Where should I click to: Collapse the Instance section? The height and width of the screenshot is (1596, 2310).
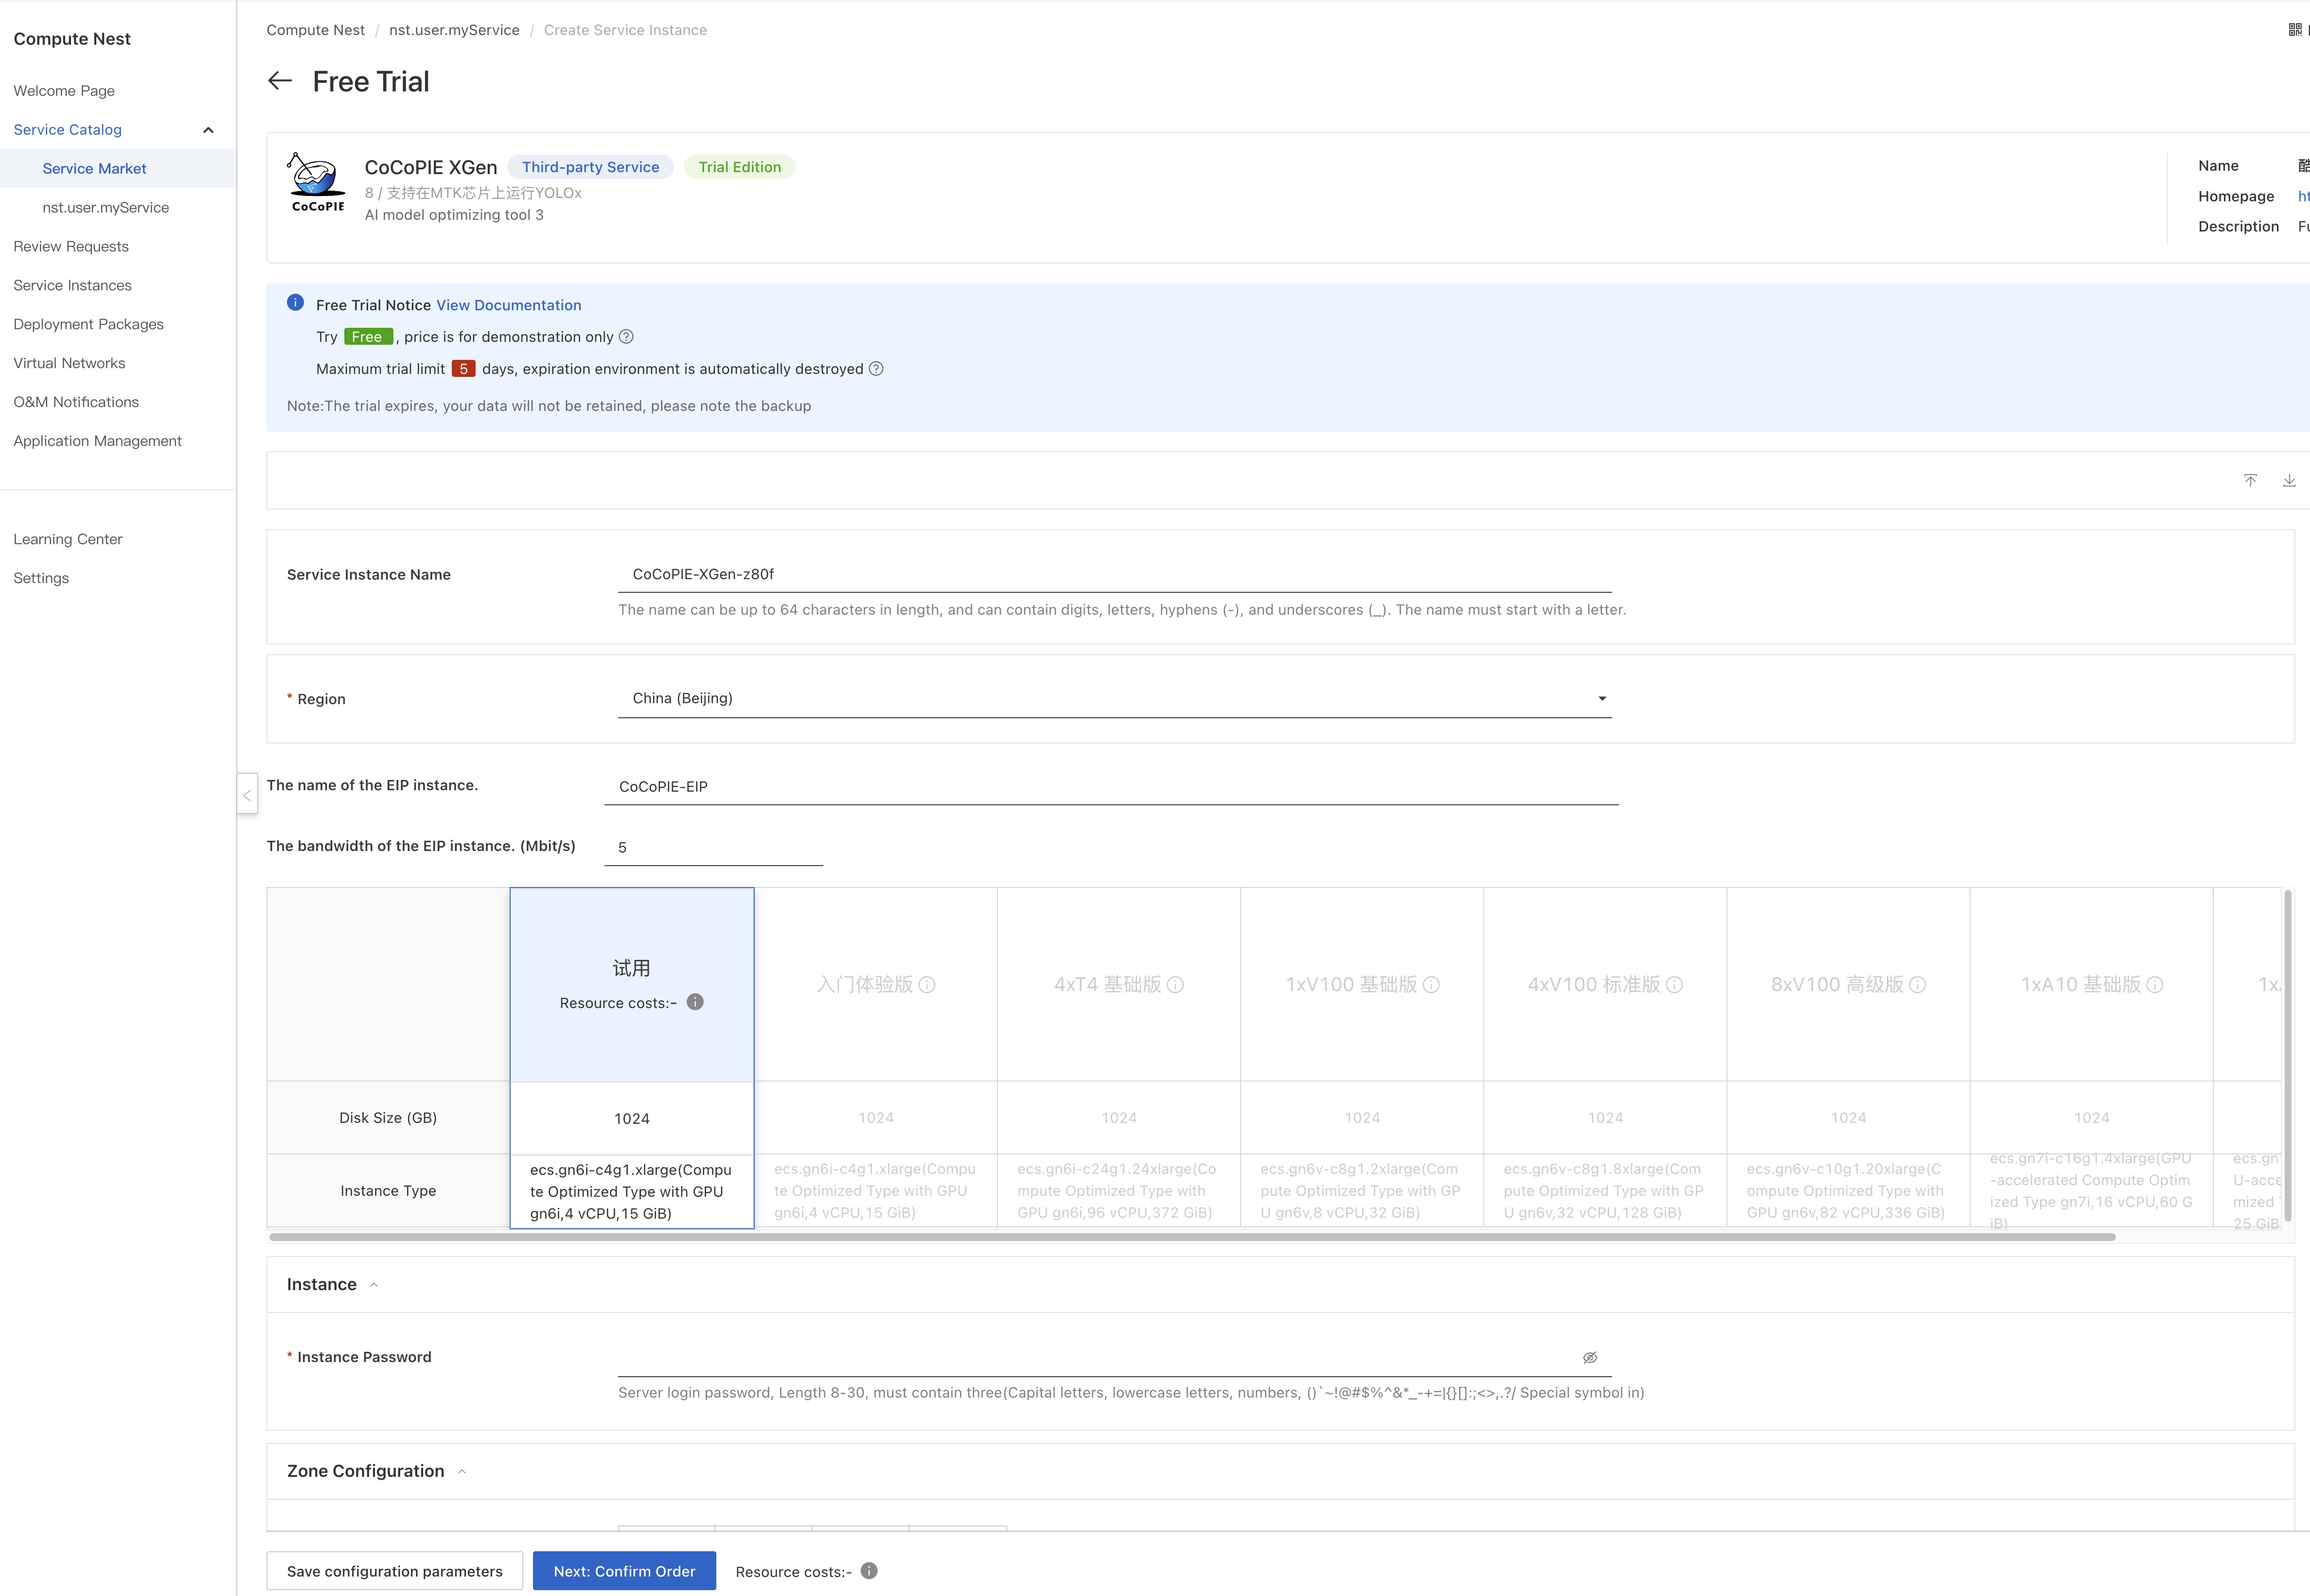coord(374,1285)
